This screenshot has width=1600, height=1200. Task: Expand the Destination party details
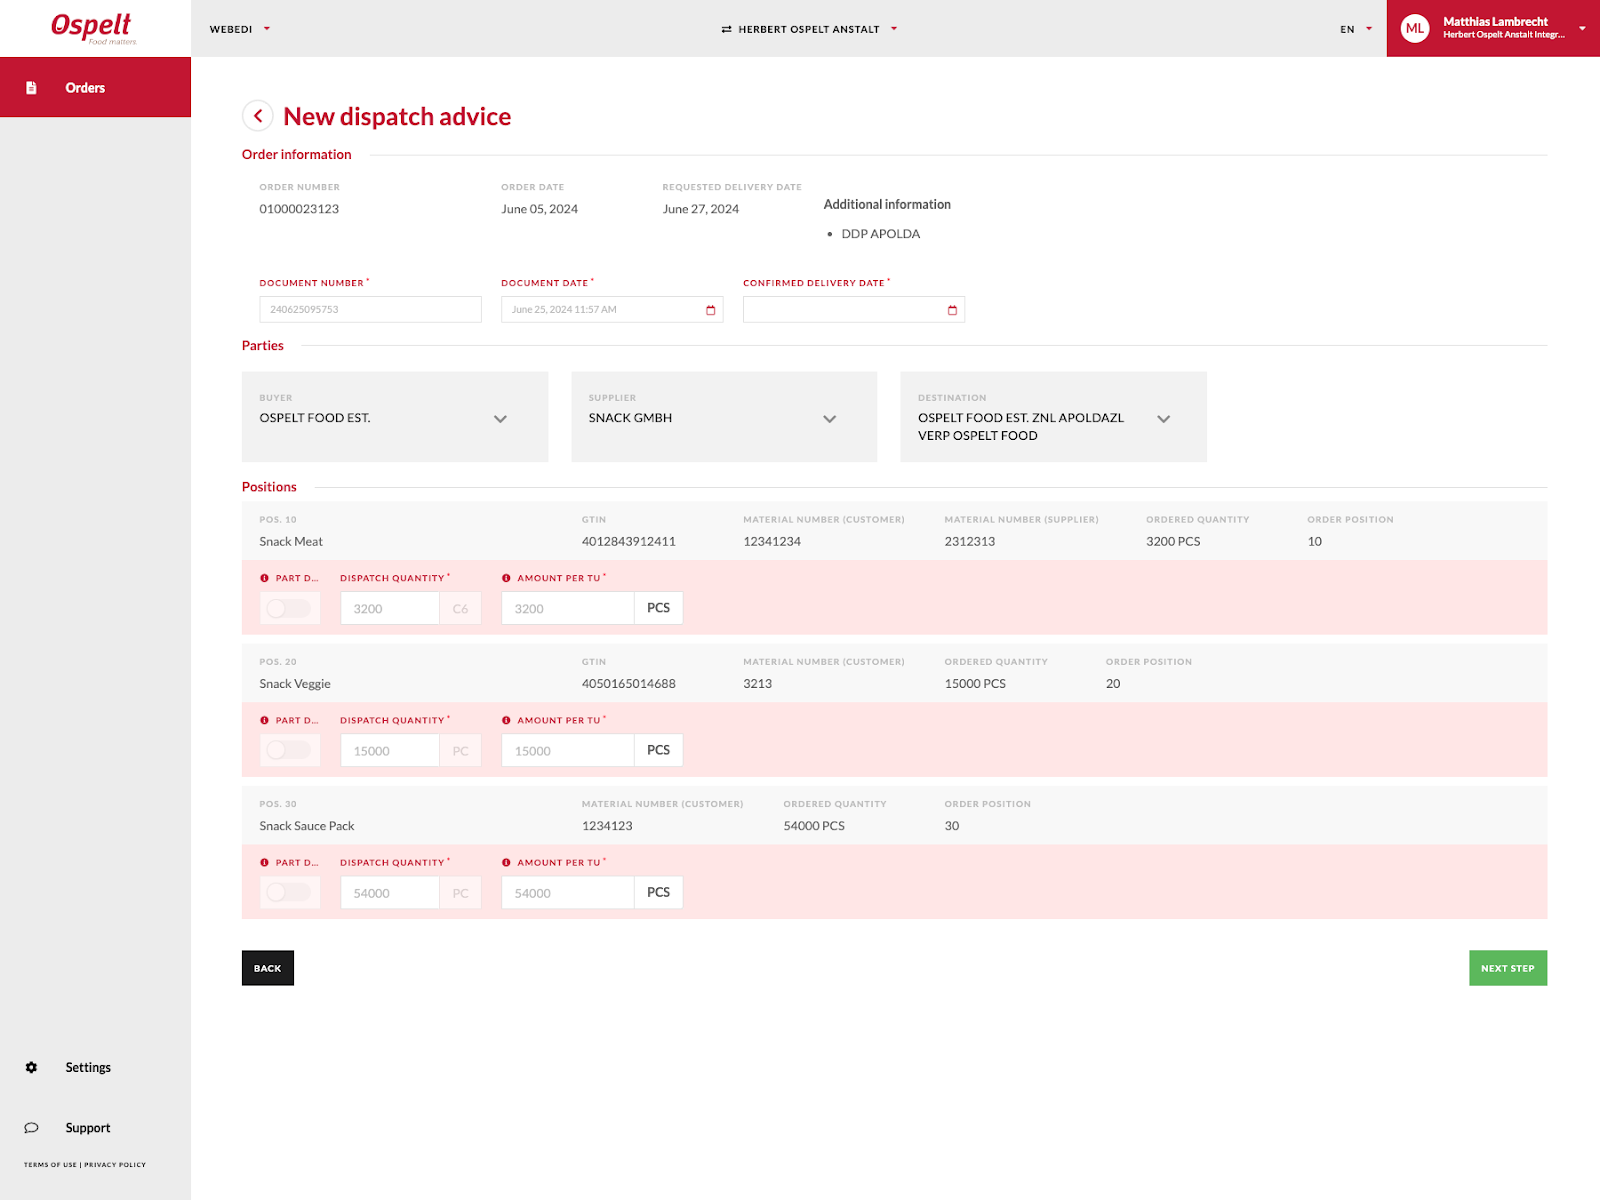[x=1163, y=419]
